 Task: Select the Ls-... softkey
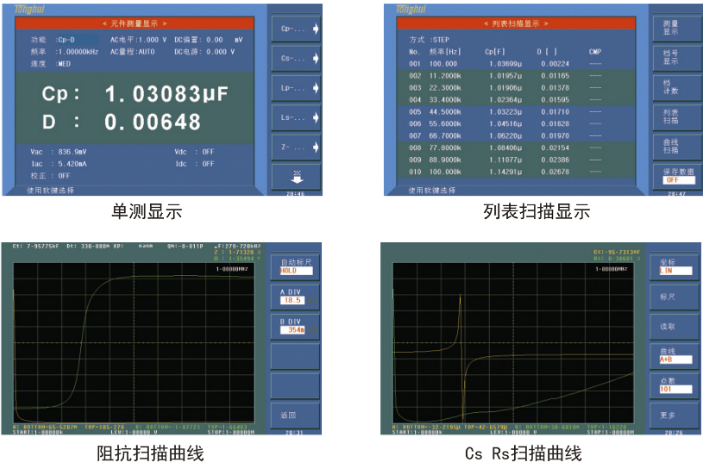pos(295,118)
